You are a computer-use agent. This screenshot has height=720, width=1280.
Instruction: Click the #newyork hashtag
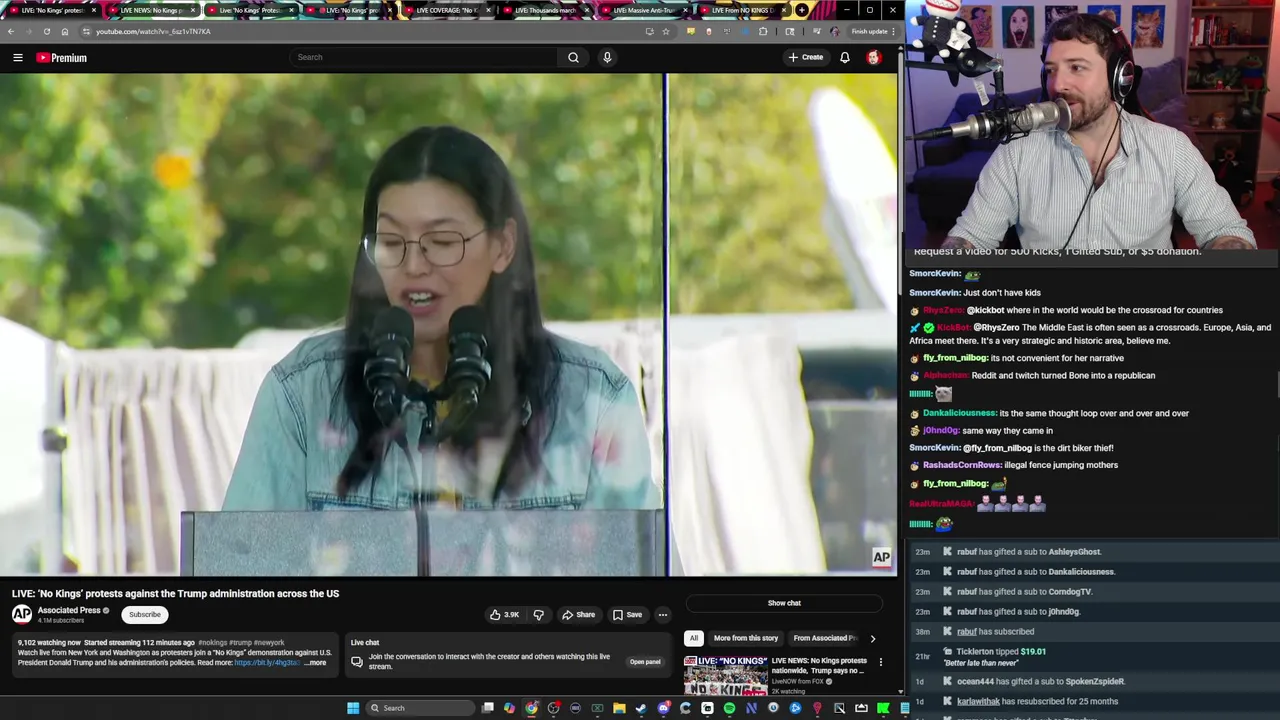269,643
